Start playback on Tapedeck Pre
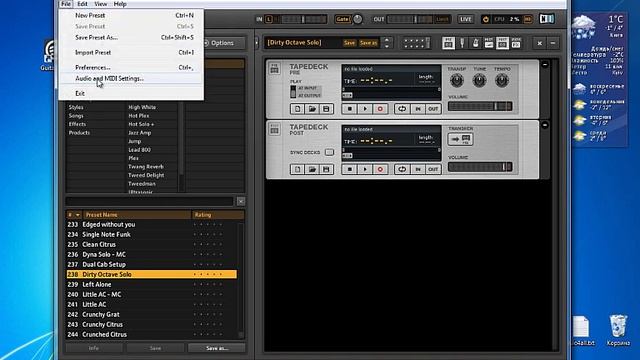Image resolution: width=640 pixels, height=360 pixels. [365, 109]
